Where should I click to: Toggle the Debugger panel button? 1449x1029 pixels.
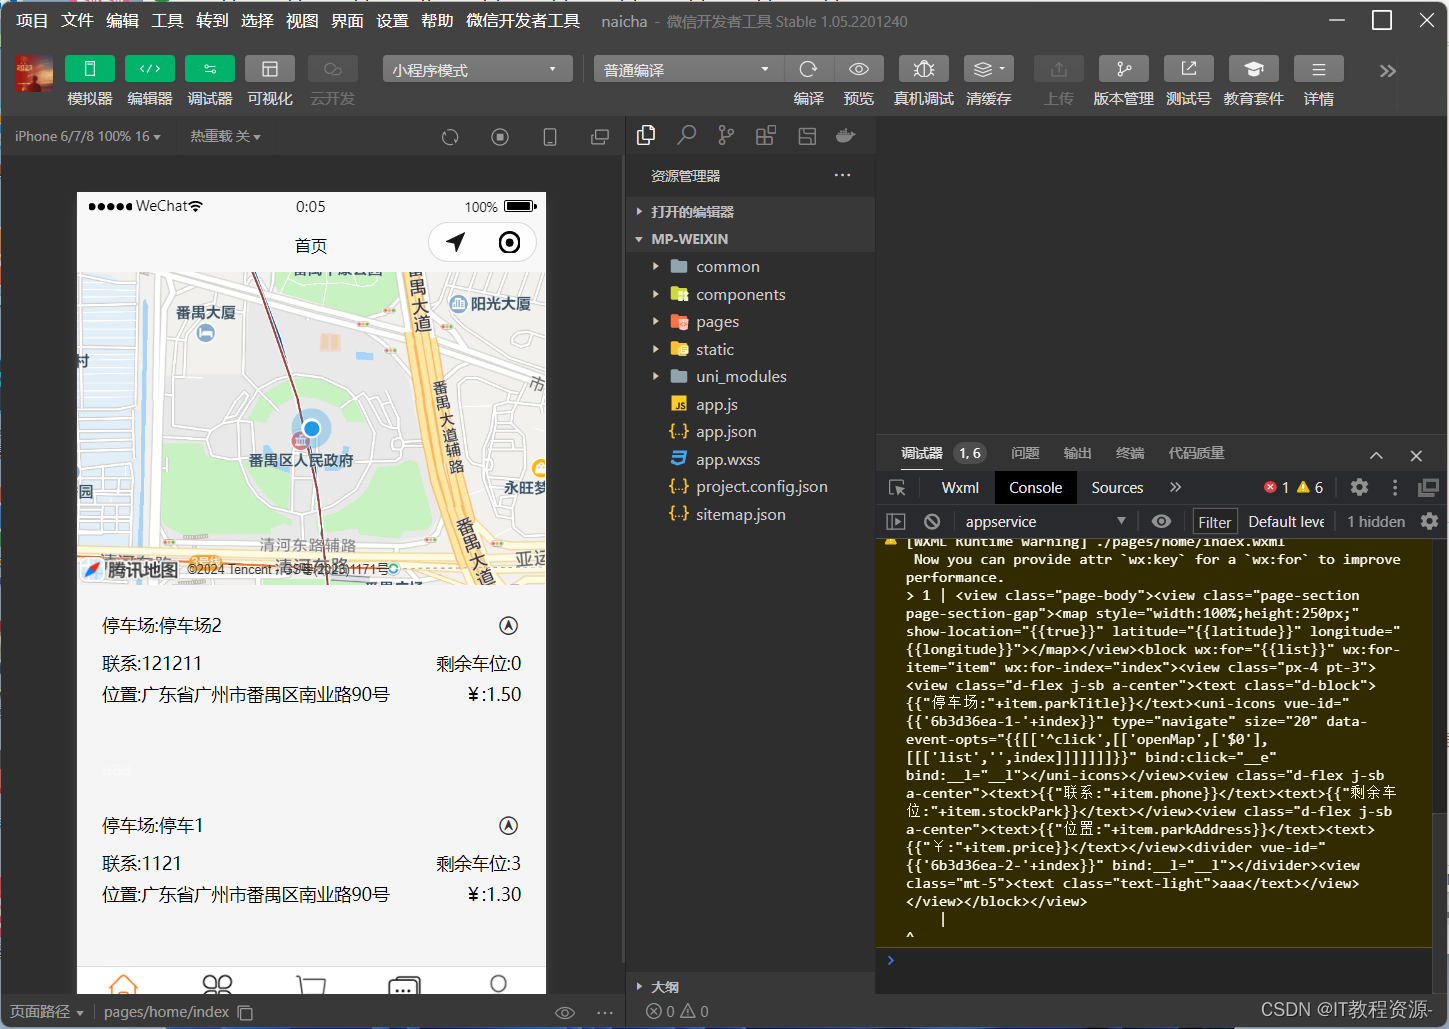tap(210, 69)
